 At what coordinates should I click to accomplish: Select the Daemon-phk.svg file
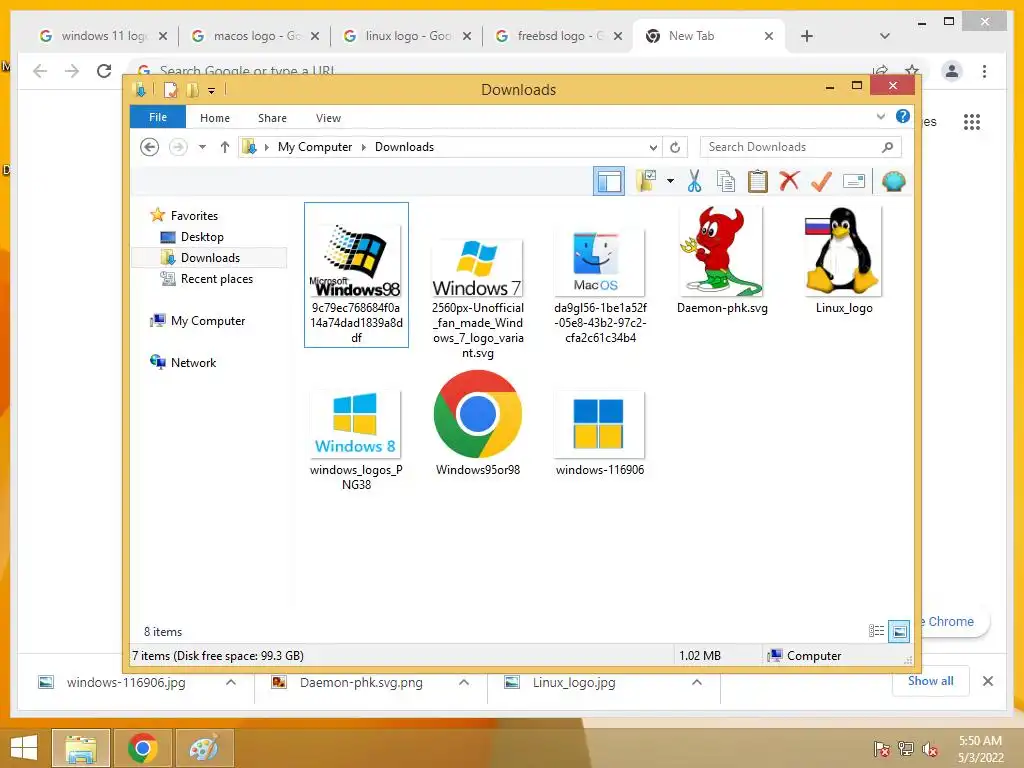[722, 260]
